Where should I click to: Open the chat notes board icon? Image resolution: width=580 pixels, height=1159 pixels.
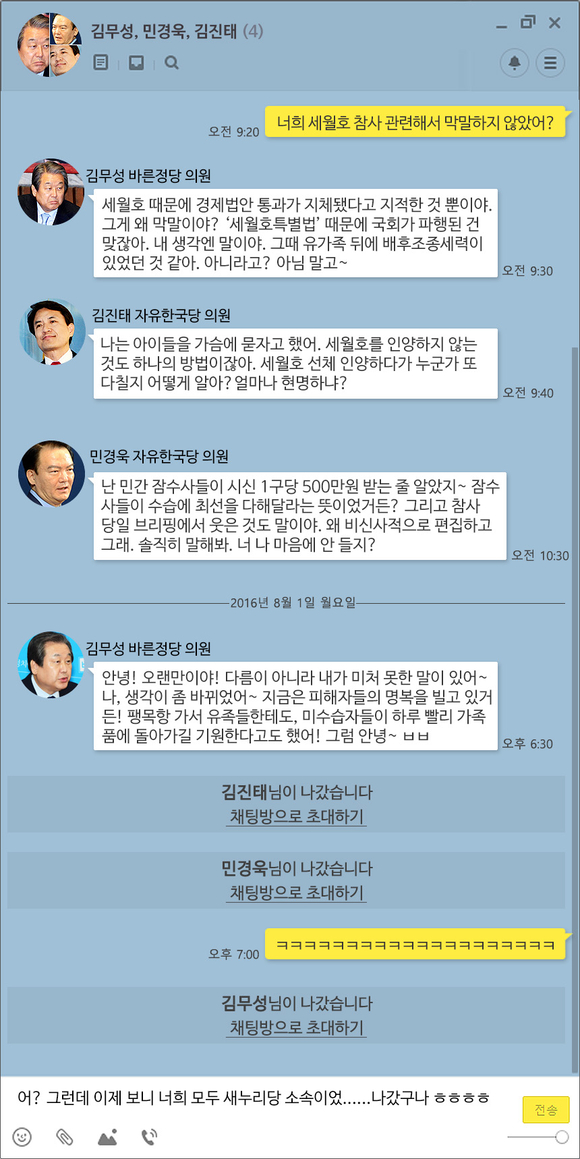[x=100, y=63]
